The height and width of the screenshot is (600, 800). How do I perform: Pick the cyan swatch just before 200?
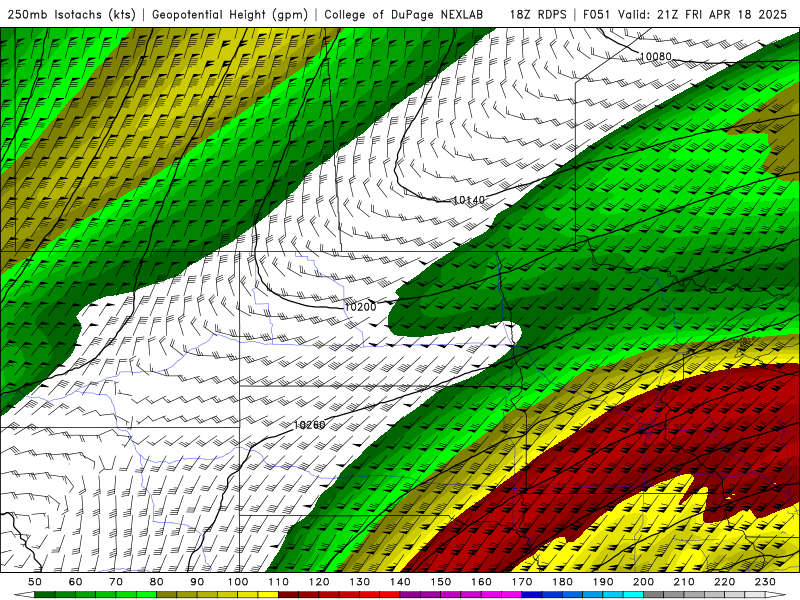coord(634,595)
